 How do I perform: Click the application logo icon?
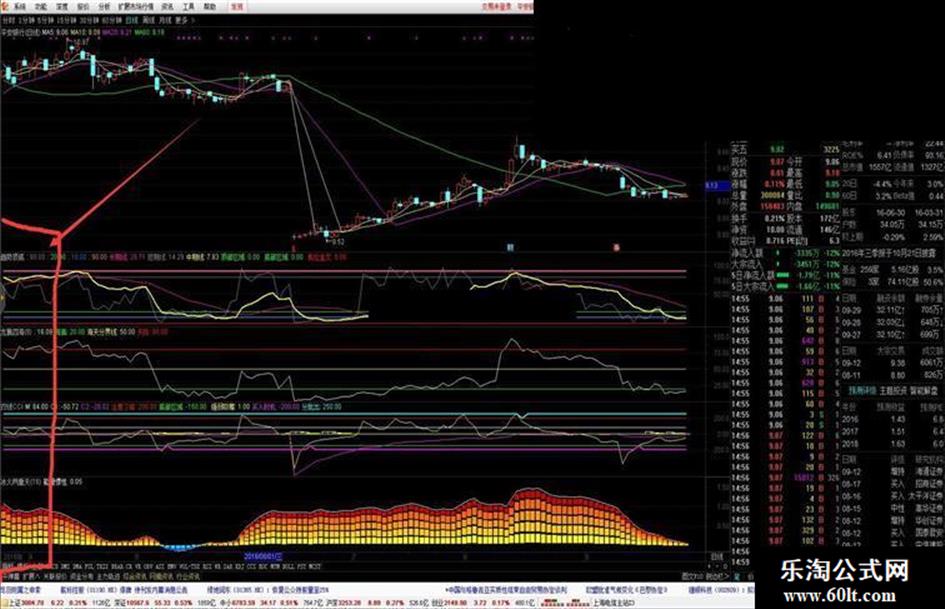tap(5, 7)
